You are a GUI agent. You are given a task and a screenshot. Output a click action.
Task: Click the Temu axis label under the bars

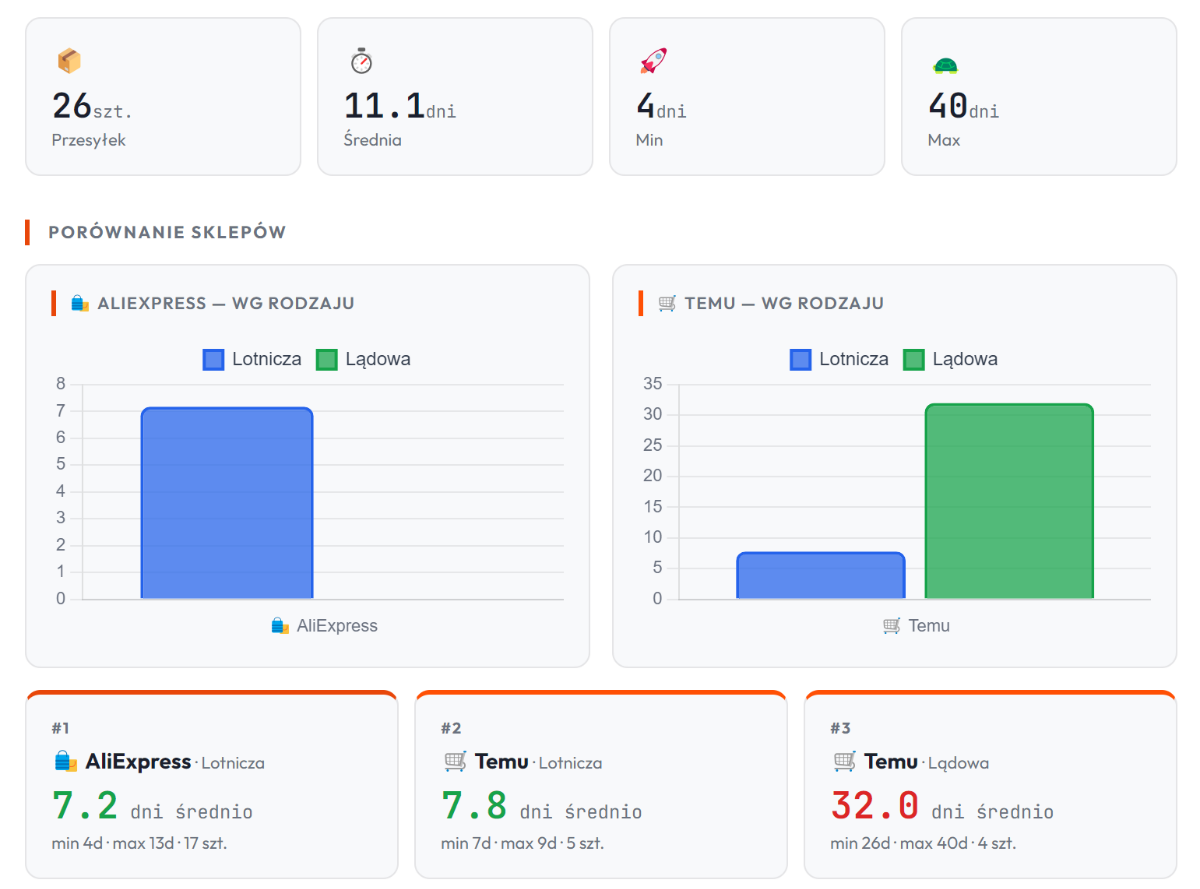click(x=928, y=626)
